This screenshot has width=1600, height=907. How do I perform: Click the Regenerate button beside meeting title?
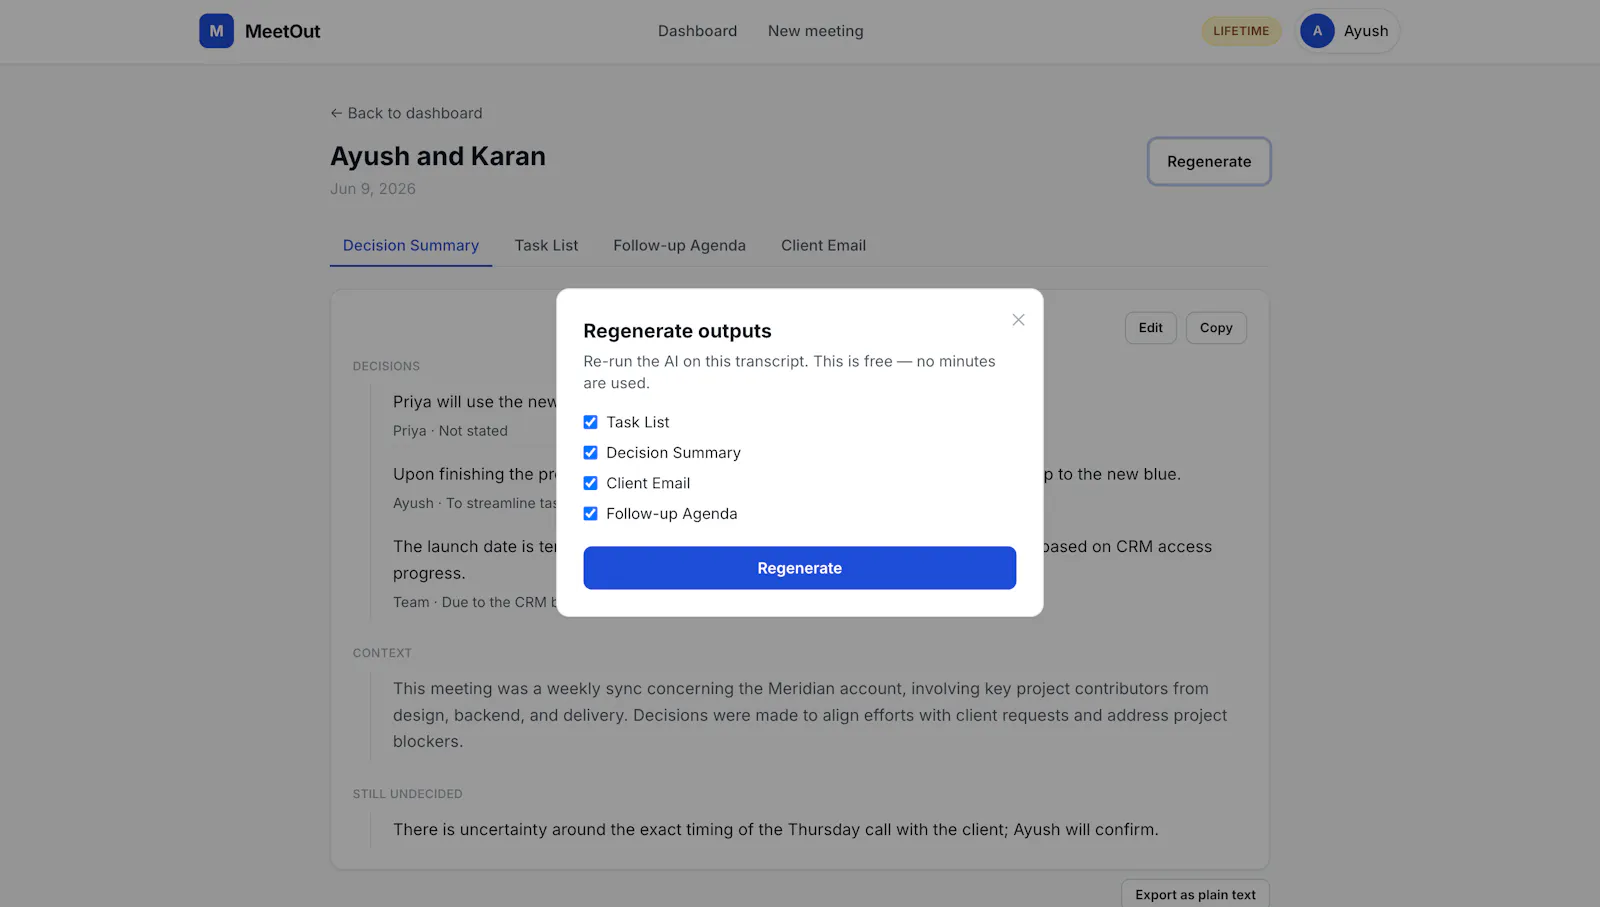[x=1209, y=161]
